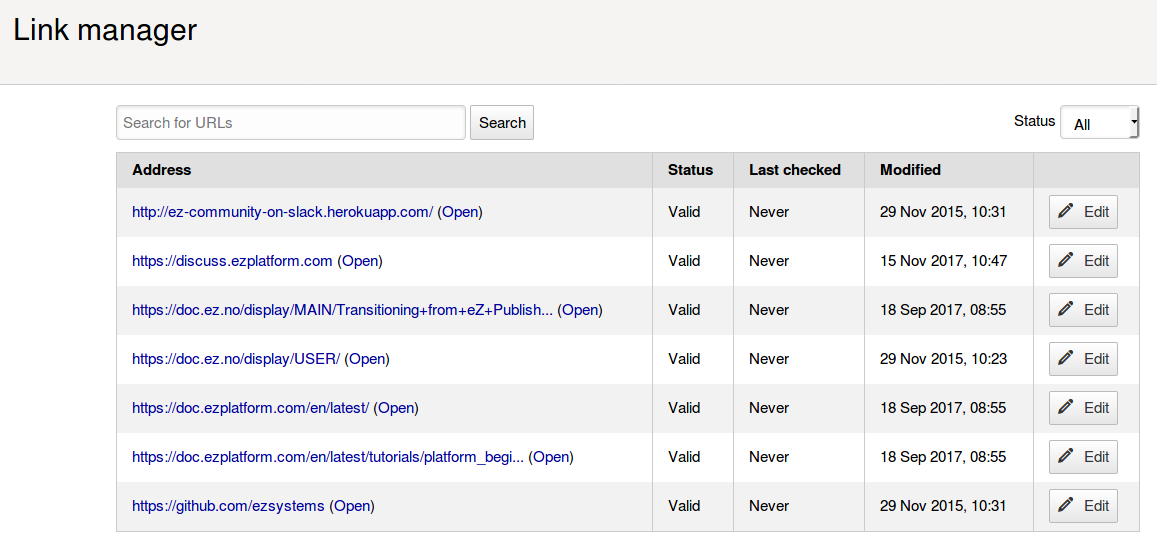This screenshot has height=548, width=1157.
Task: Click the Address column header
Action: pyautogui.click(x=162, y=170)
